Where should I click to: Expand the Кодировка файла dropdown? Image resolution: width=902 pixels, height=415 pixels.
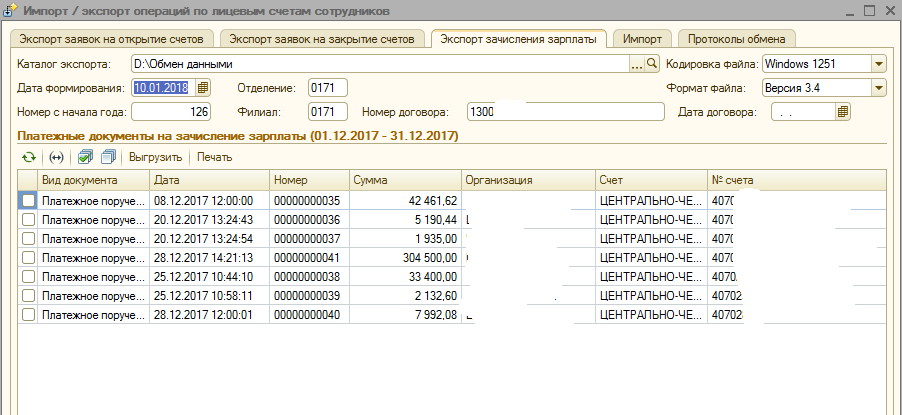[878, 65]
